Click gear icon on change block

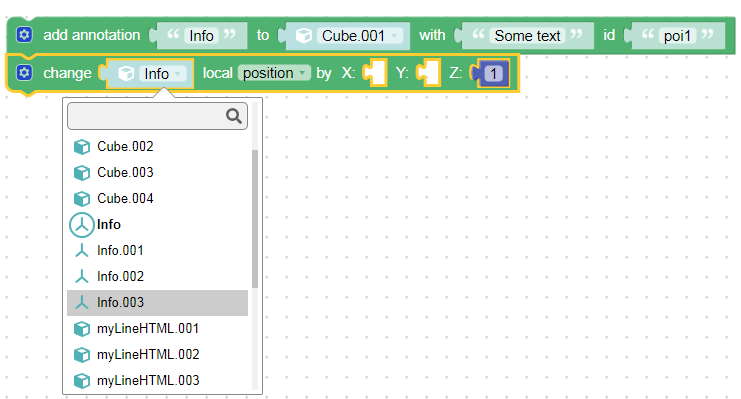click(x=24, y=73)
